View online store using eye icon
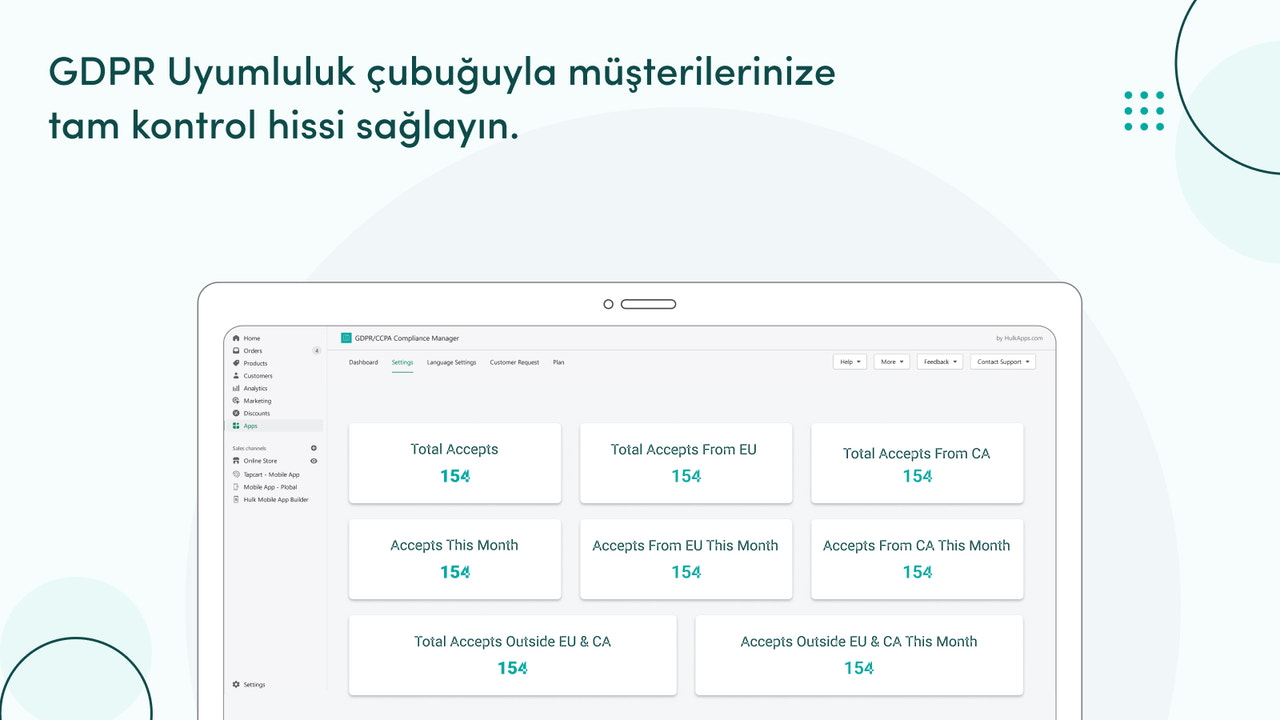Screen dimensions: 1280x720 click(x=314, y=461)
